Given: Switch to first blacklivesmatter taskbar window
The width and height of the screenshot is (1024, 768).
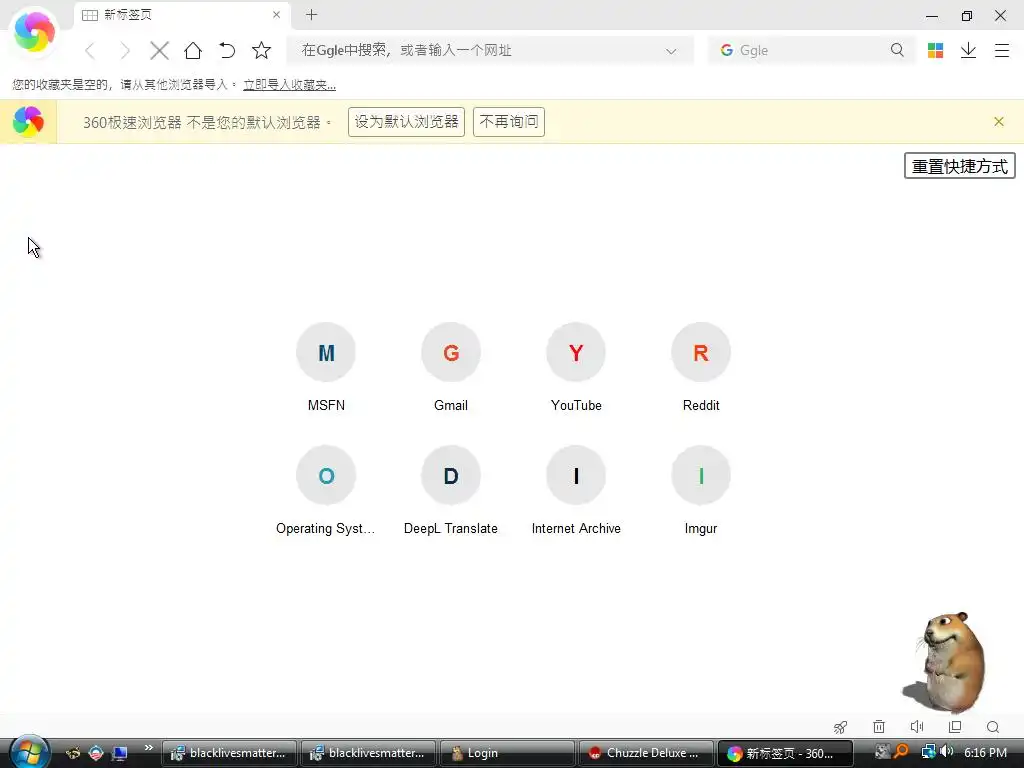Looking at the screenshot, I should click(x=229, y=753).
